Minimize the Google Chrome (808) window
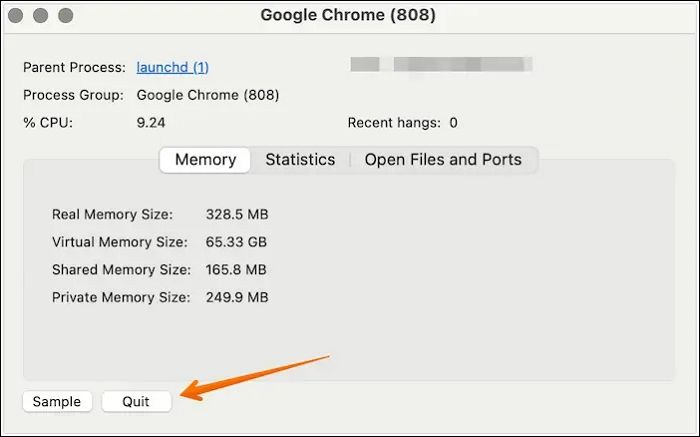Screen dimensions: 700x437 click(x=42, y=16)
